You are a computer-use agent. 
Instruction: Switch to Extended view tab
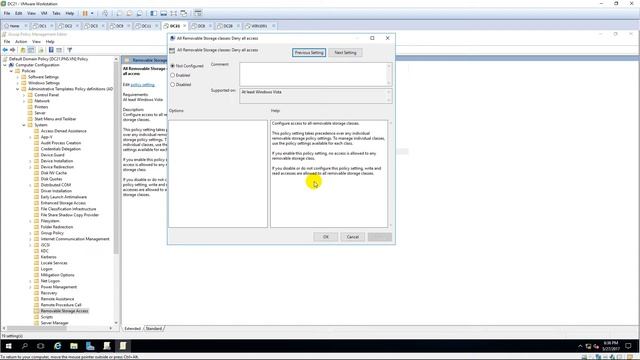[133, 329]
